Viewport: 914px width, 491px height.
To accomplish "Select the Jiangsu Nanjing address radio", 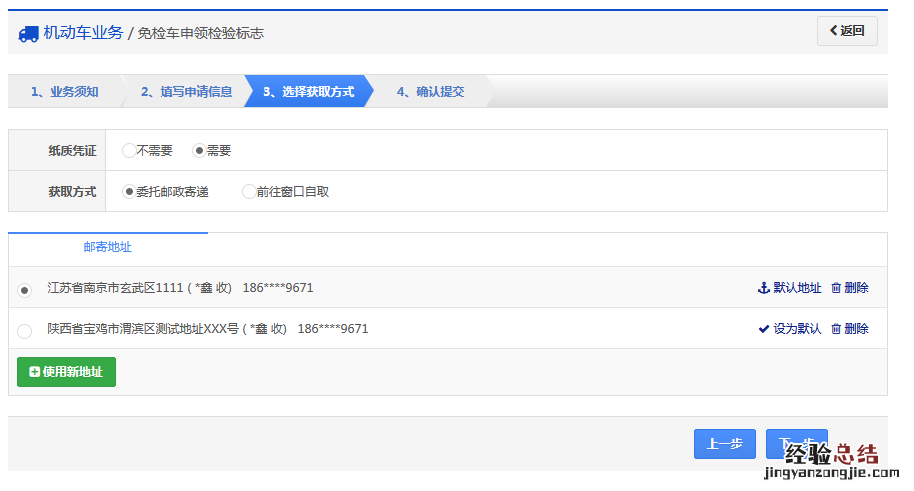I will (x=25, y=290).
